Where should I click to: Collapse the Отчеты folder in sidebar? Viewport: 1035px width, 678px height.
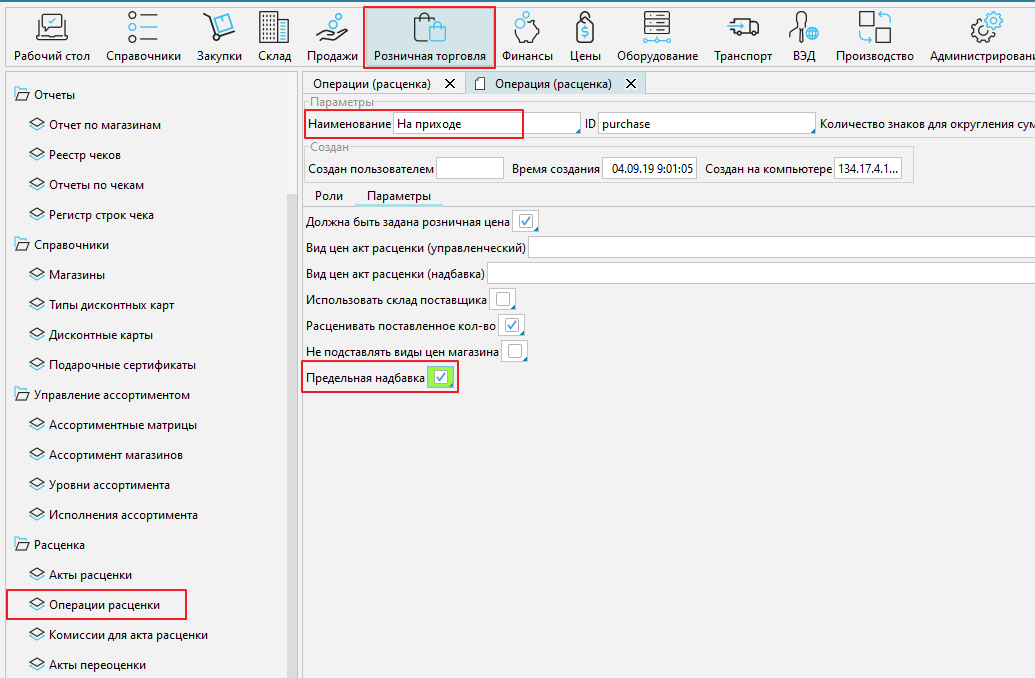[22, 95]
